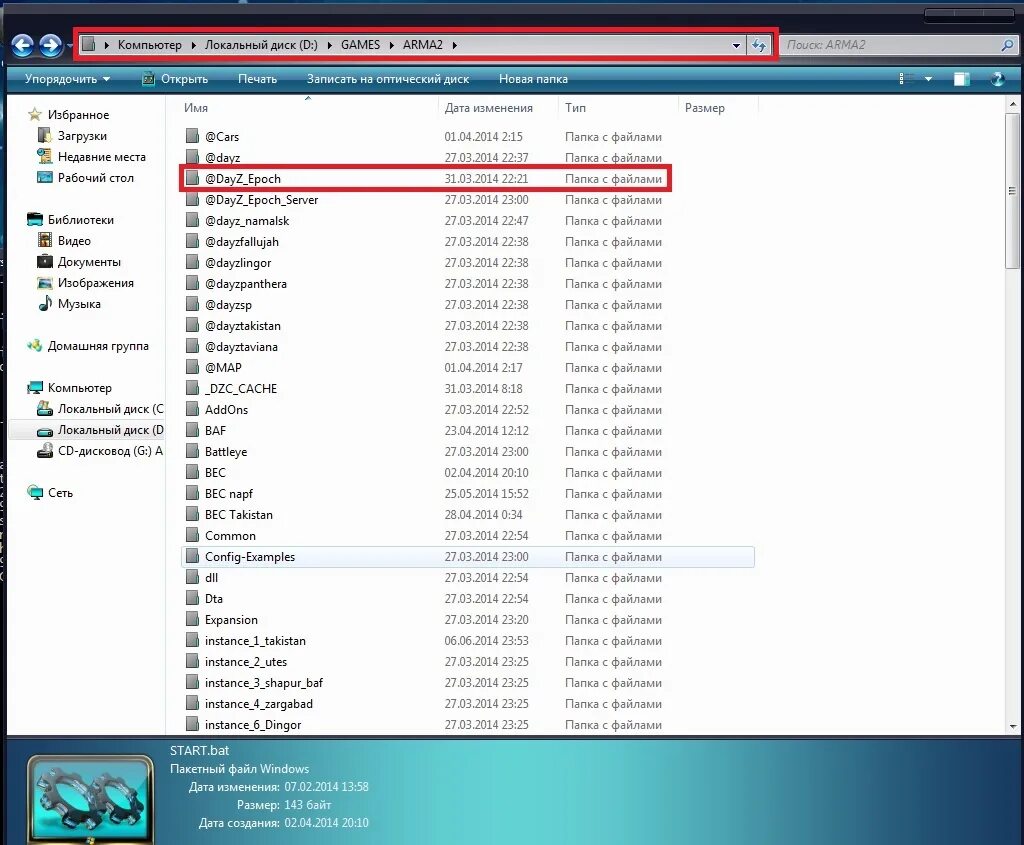Select the @dayz_namalsk folder name
Viewport: 1024px width, 845px height.
(247, 221)
